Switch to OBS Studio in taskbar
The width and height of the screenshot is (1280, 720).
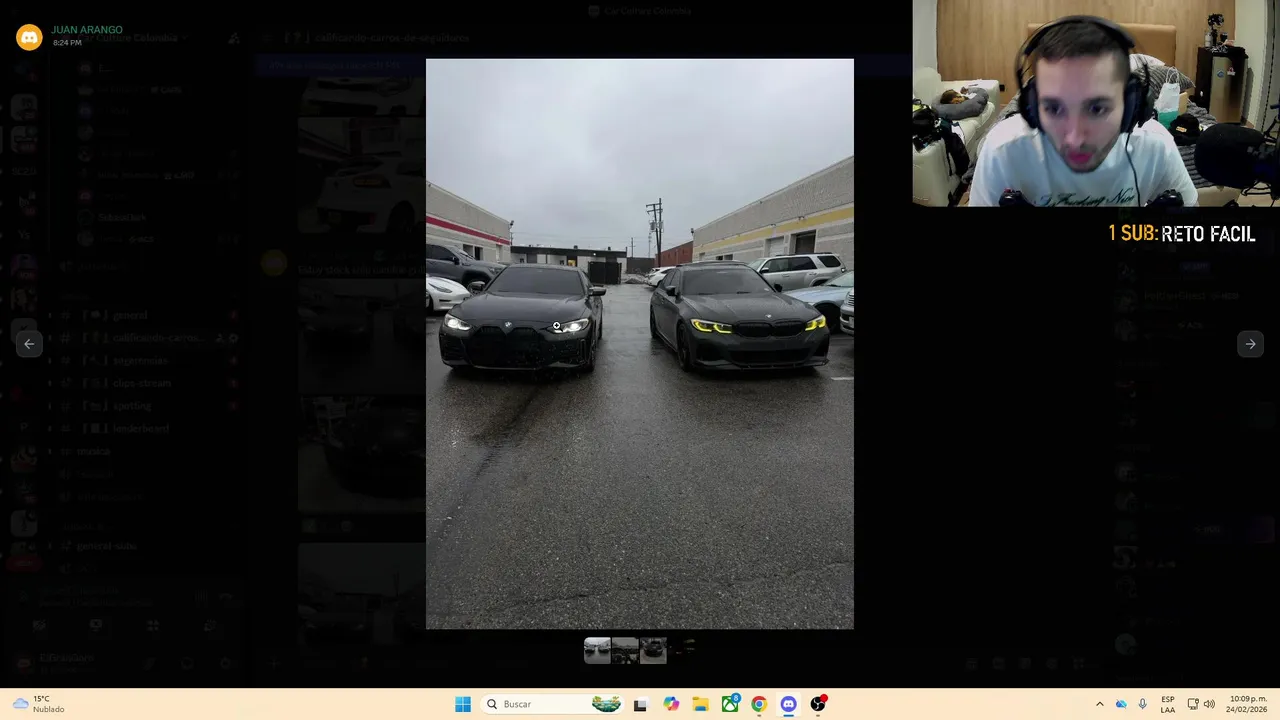(818, 704)
